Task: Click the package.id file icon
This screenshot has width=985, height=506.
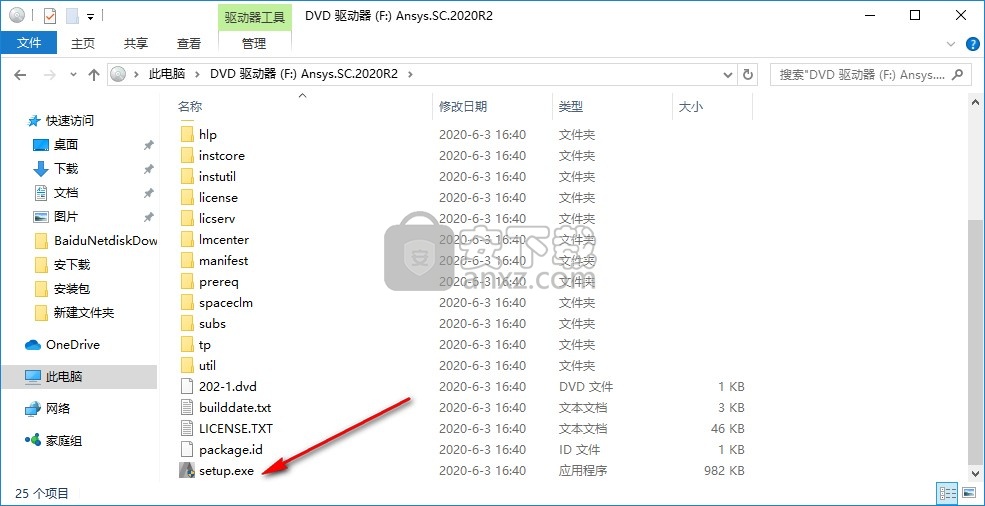Action: pos(187,449)
